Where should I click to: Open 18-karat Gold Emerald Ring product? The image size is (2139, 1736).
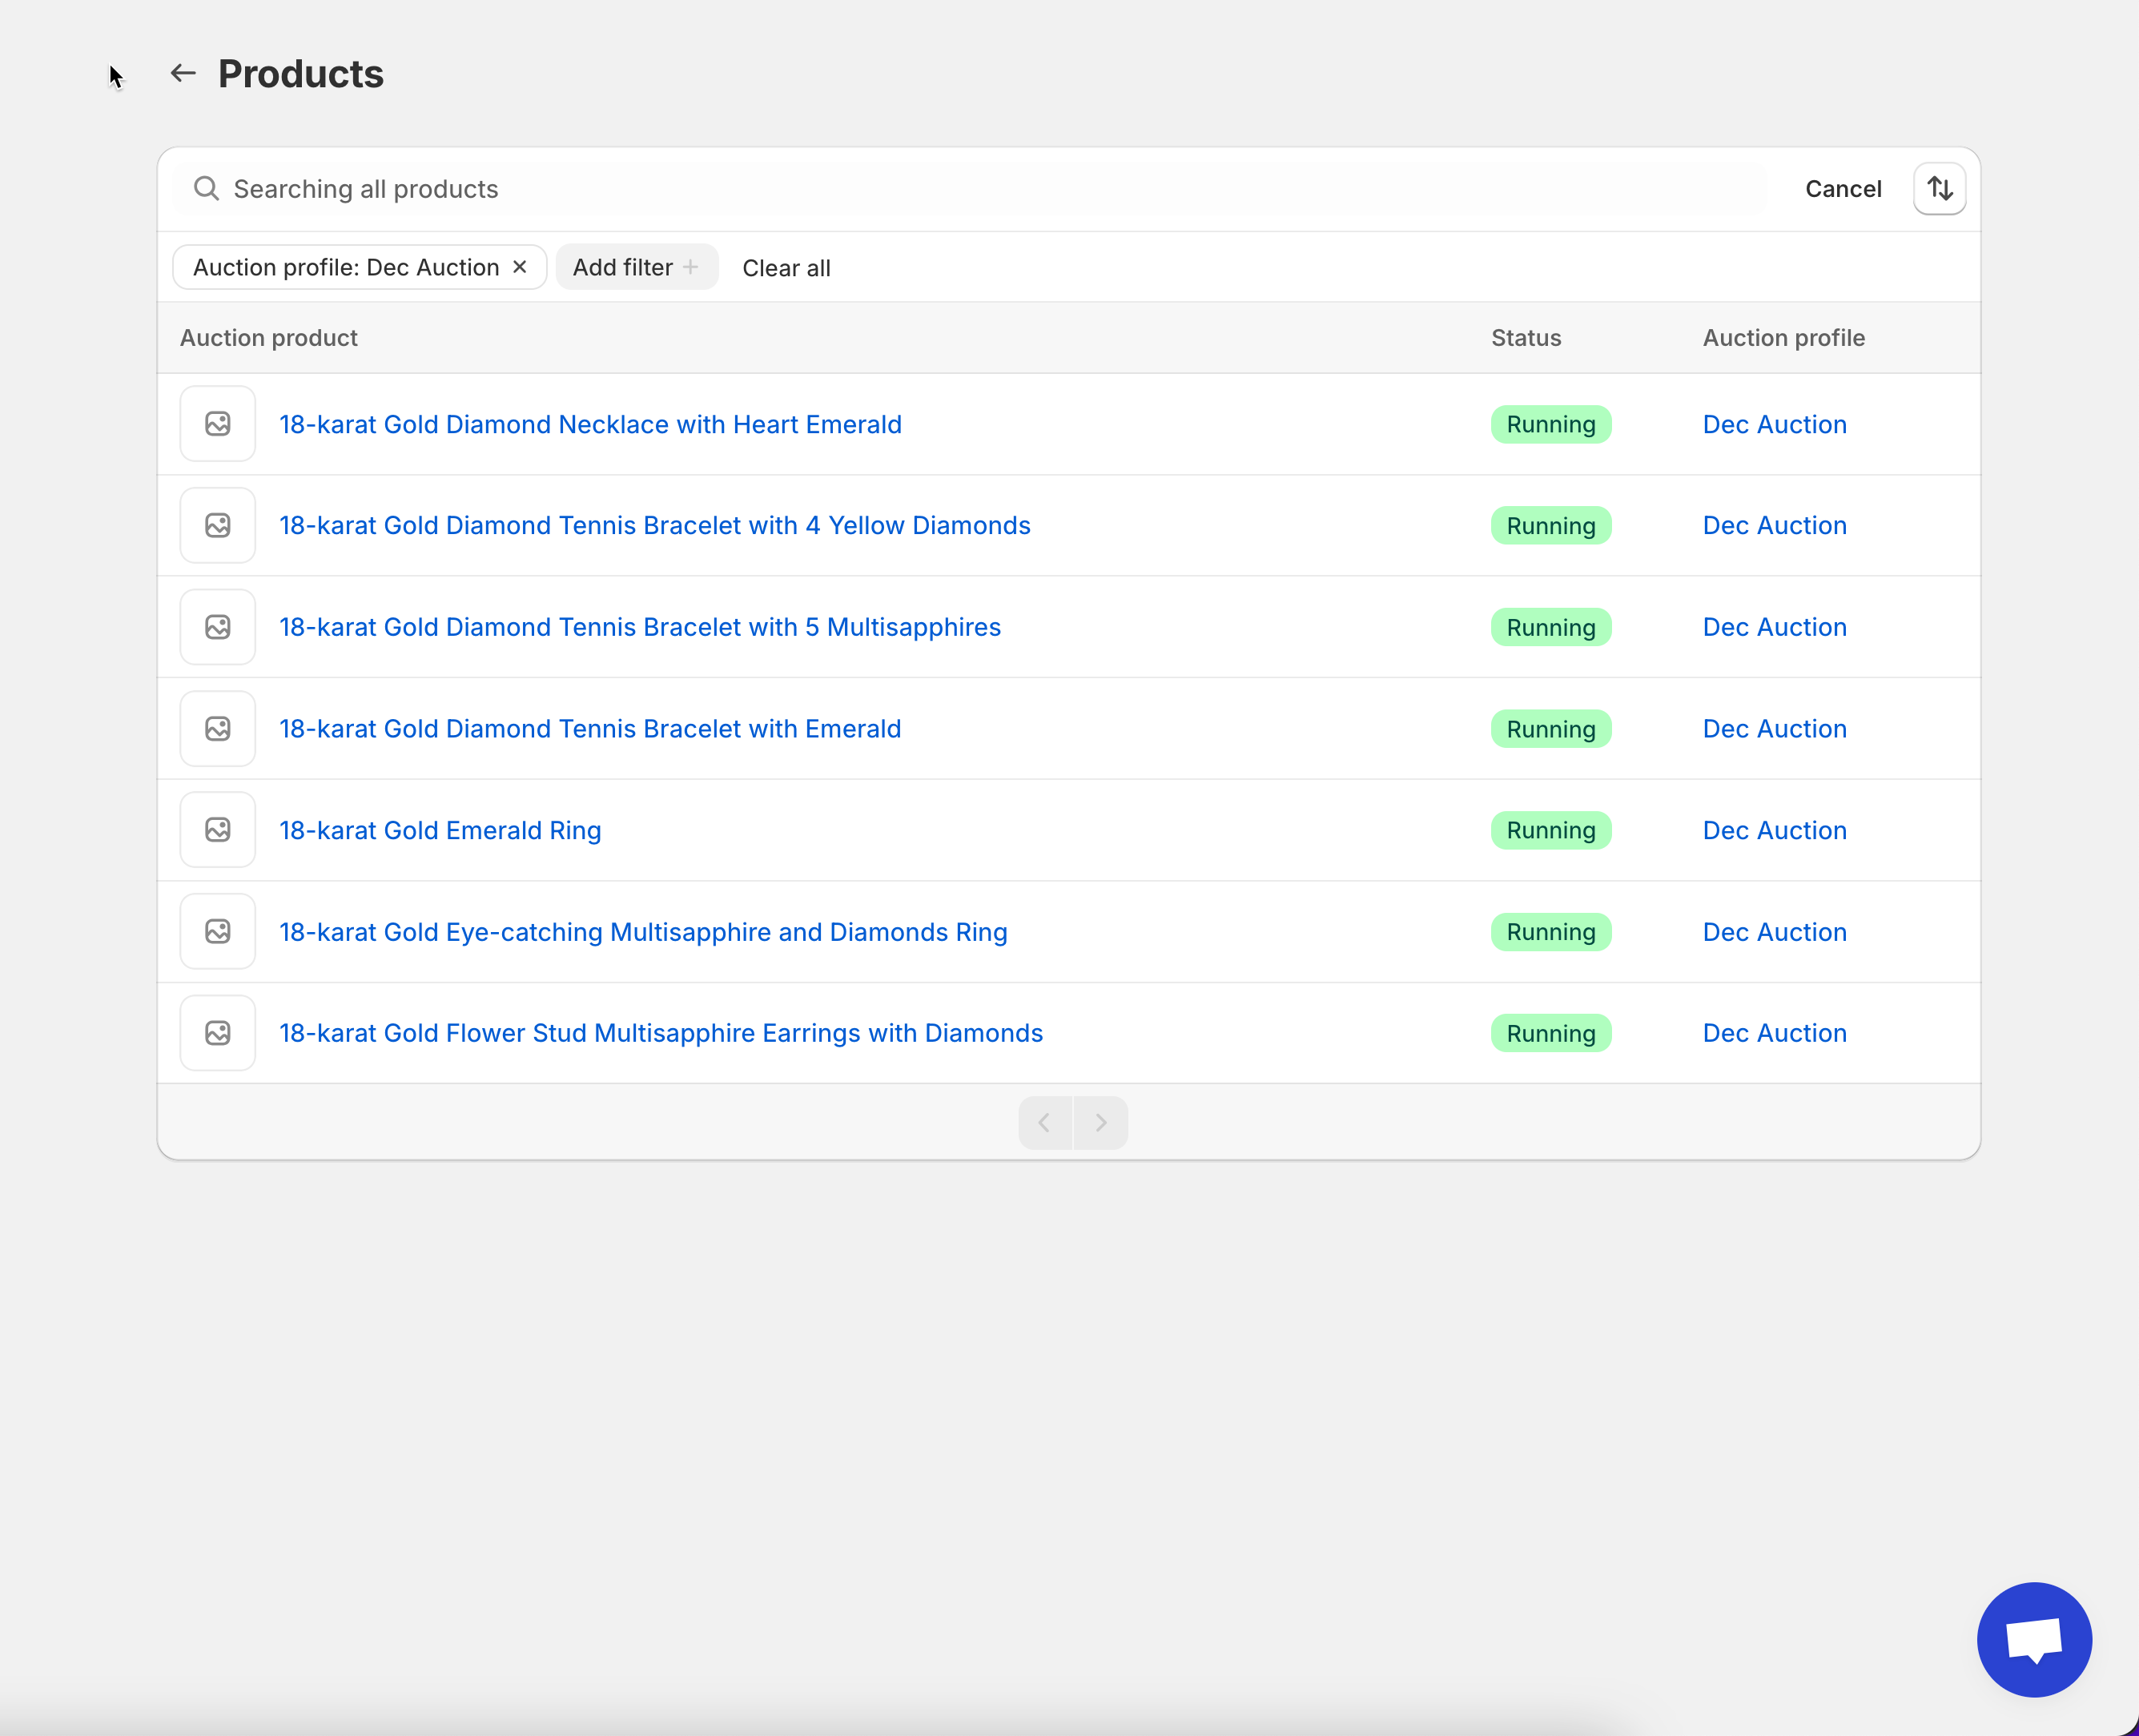tap(440, 830)
